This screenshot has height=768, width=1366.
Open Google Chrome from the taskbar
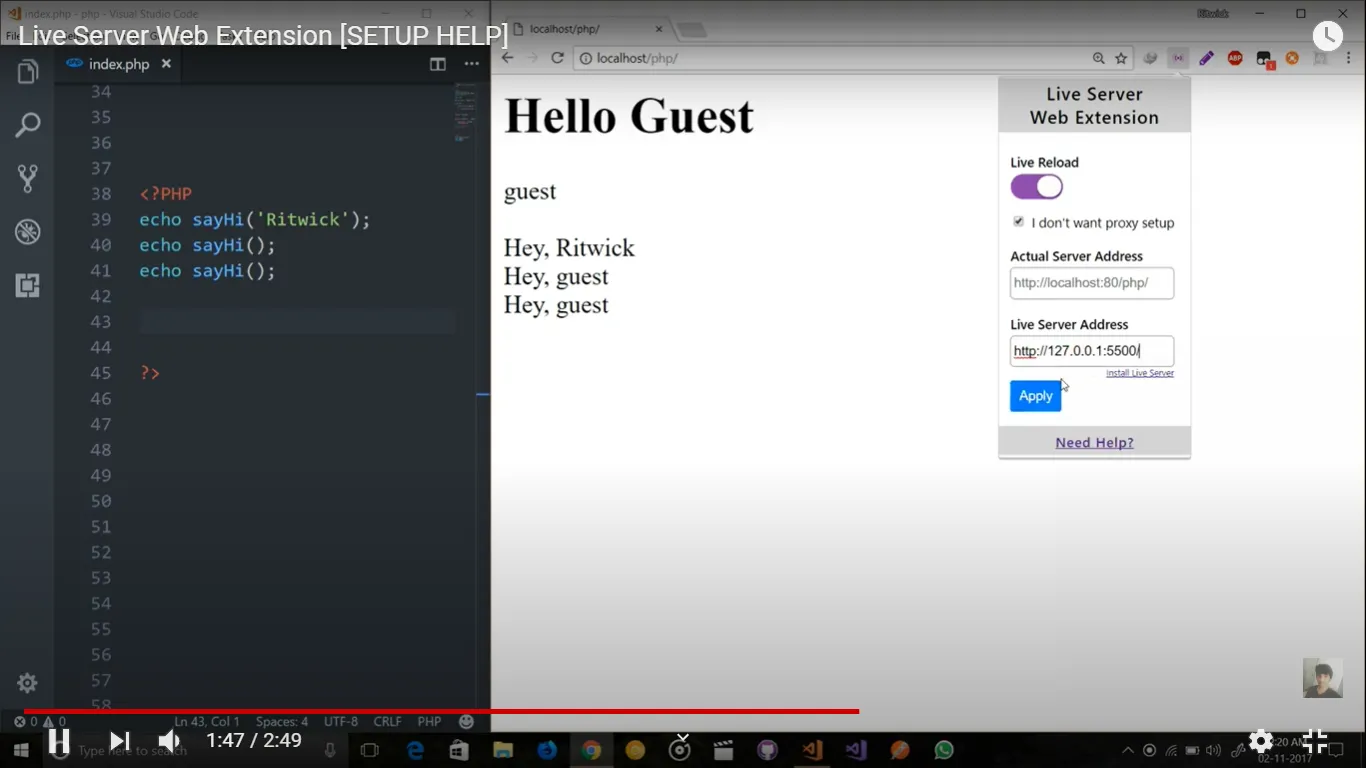click(x=591, y=750)
